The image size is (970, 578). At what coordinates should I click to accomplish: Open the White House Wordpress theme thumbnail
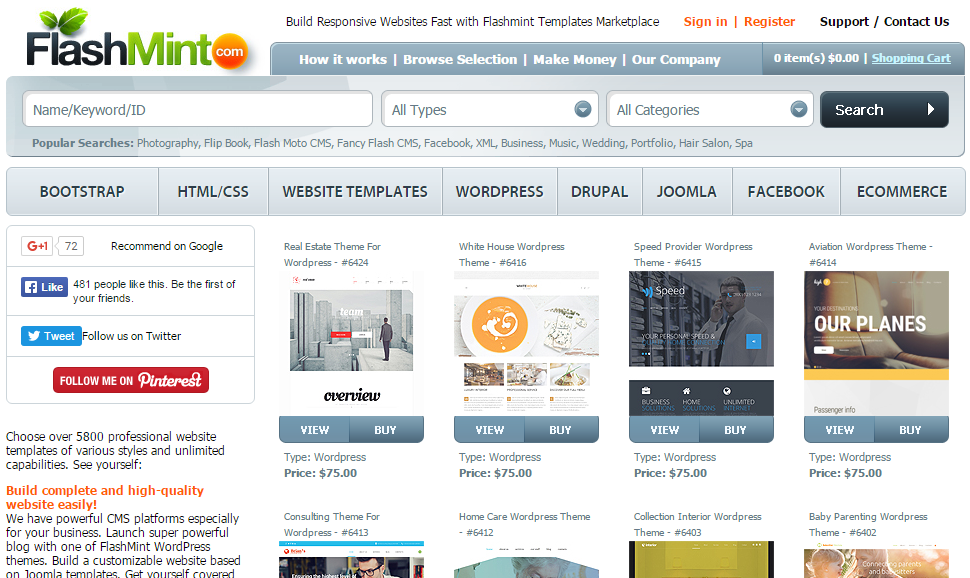pyautogui.click(x=526, y=343)
